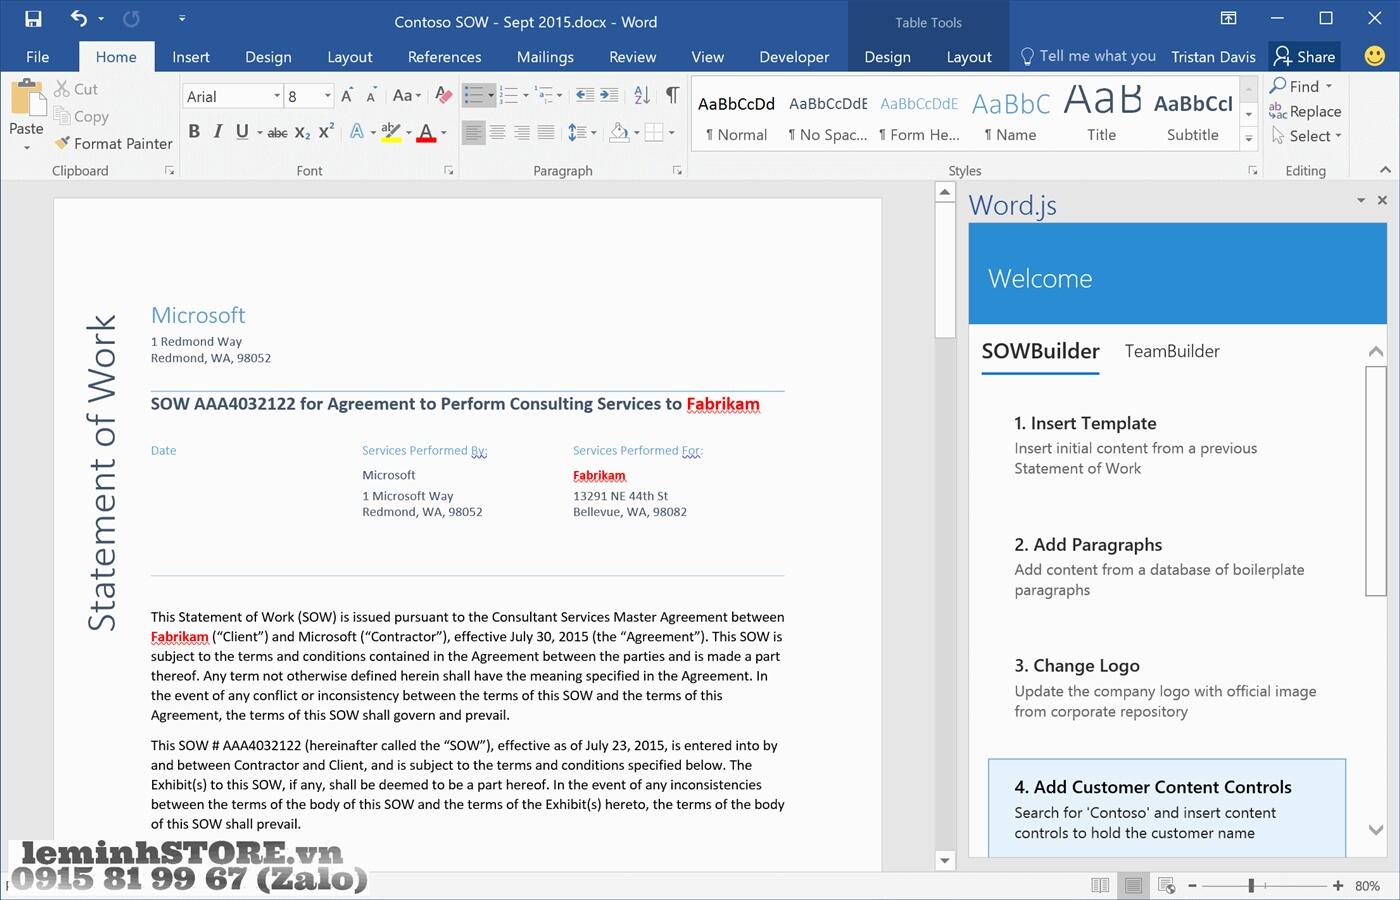Save the document with the floppy disk icon
This screenshot has width=1400, height=900.
click(x=33, y=19)
